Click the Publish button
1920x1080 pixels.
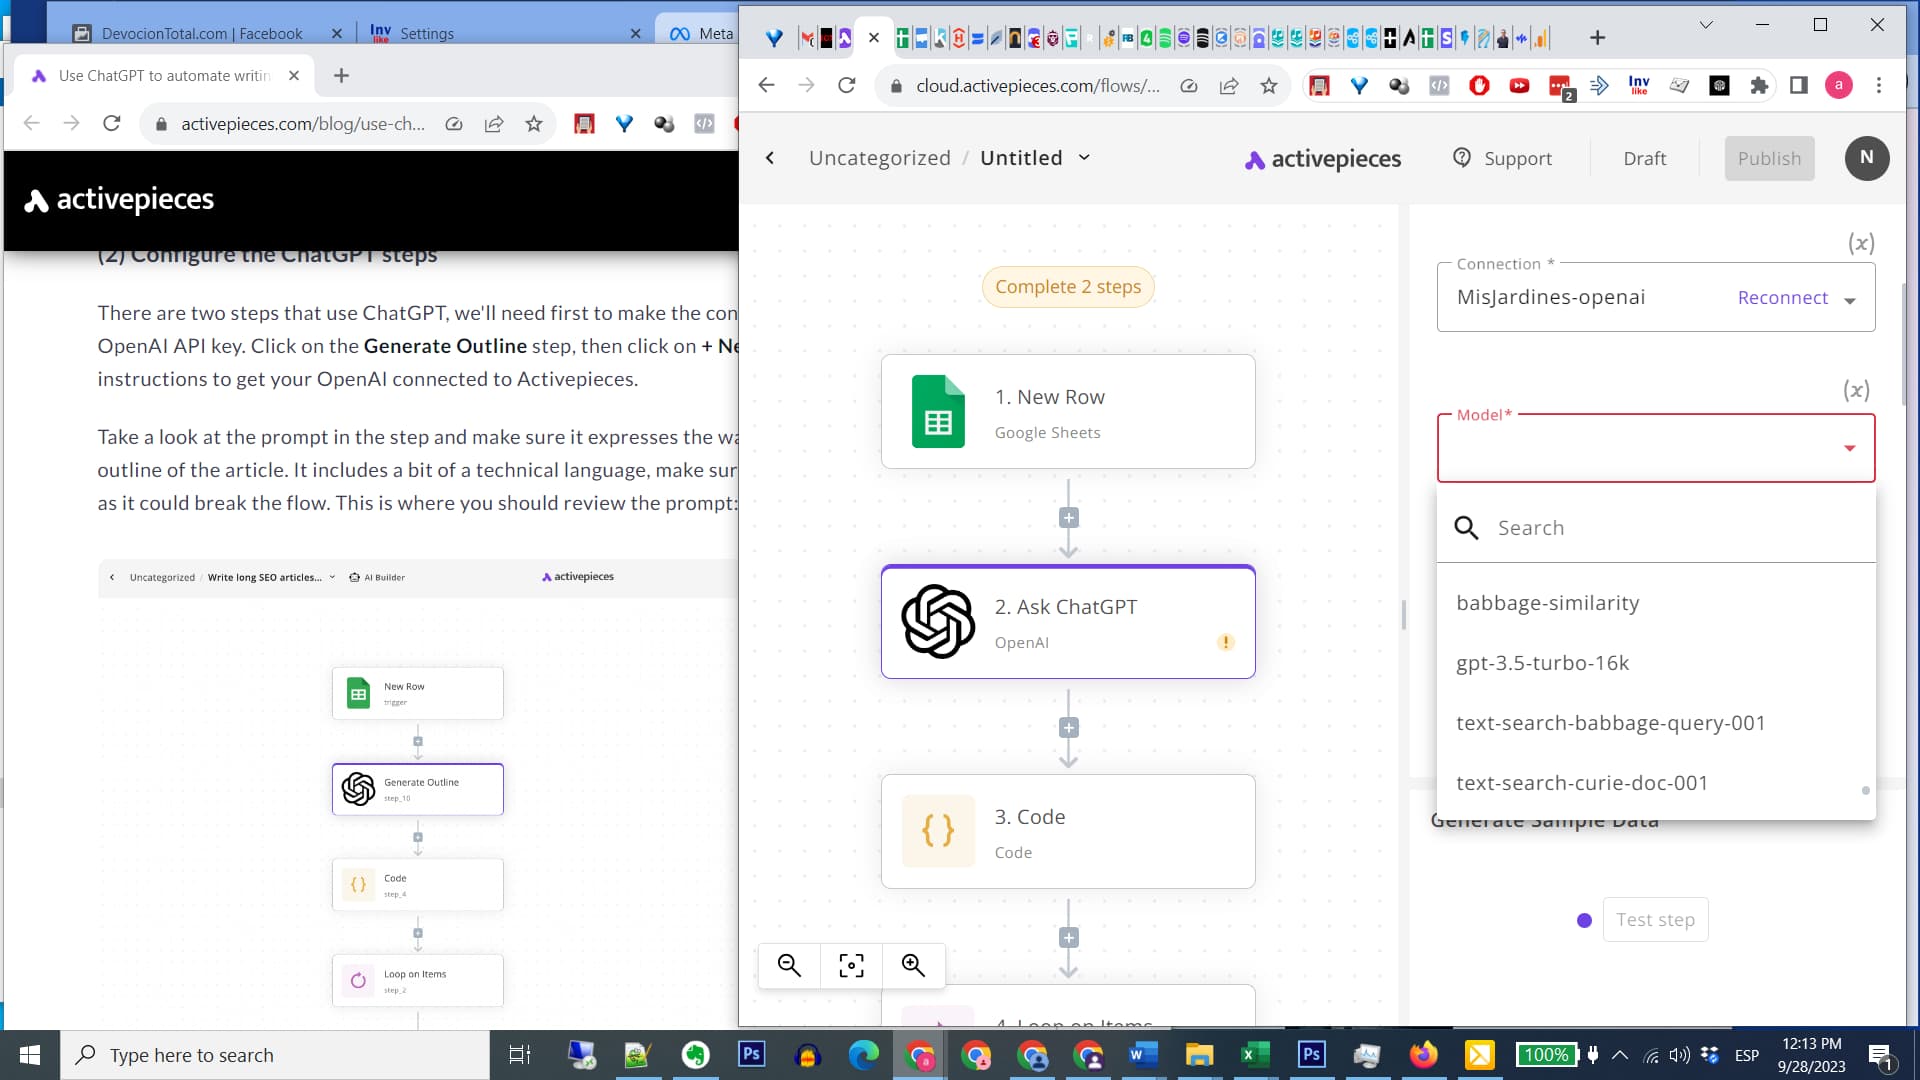[1769, 158]
